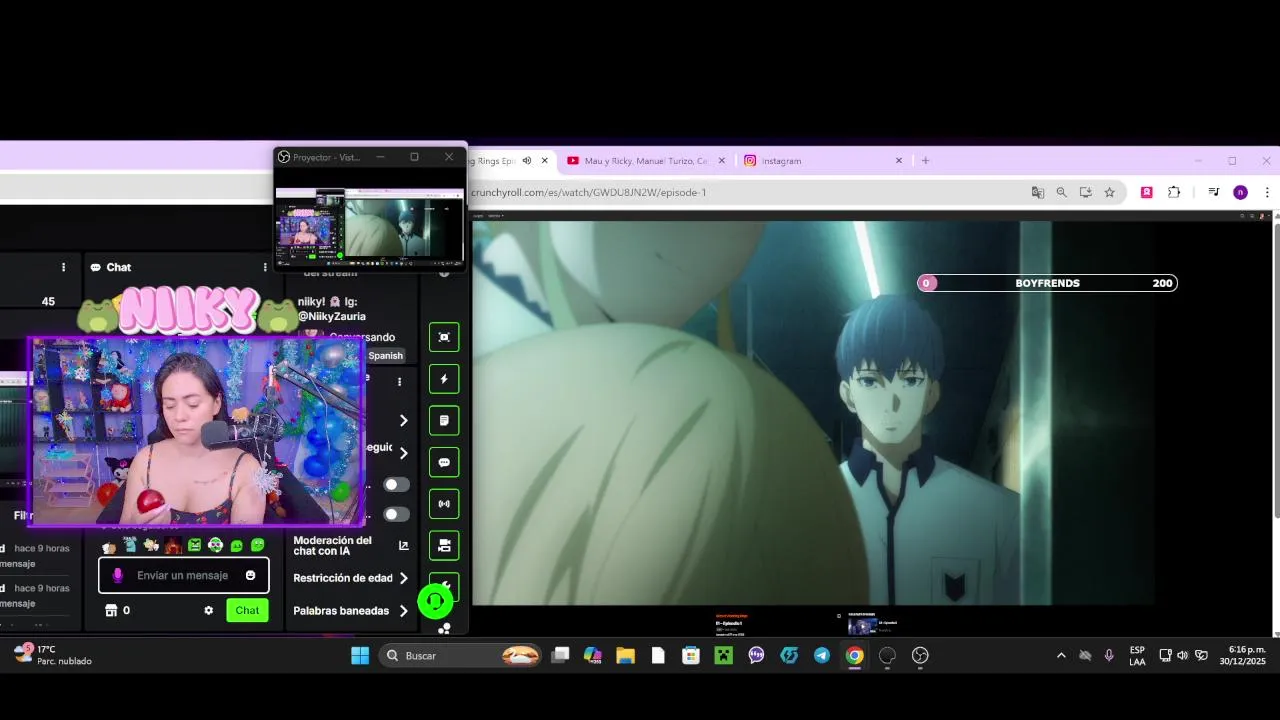
Task: Open the media controls icon in Chrome toolbar
Action: coord(1213,192)
